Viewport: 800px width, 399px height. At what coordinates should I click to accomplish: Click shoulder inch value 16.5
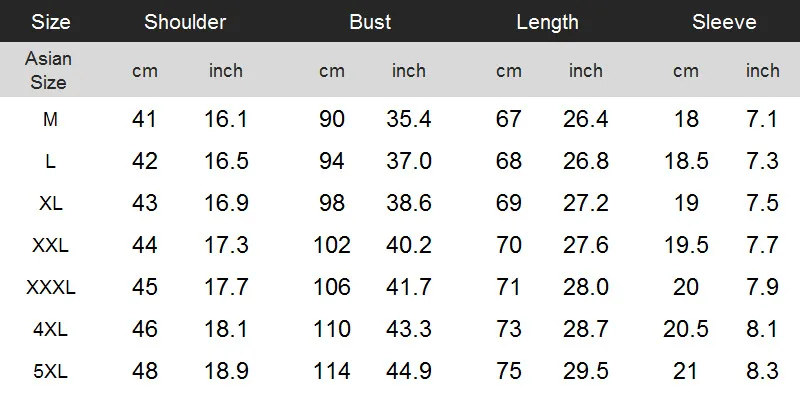[x=226, y=161]
